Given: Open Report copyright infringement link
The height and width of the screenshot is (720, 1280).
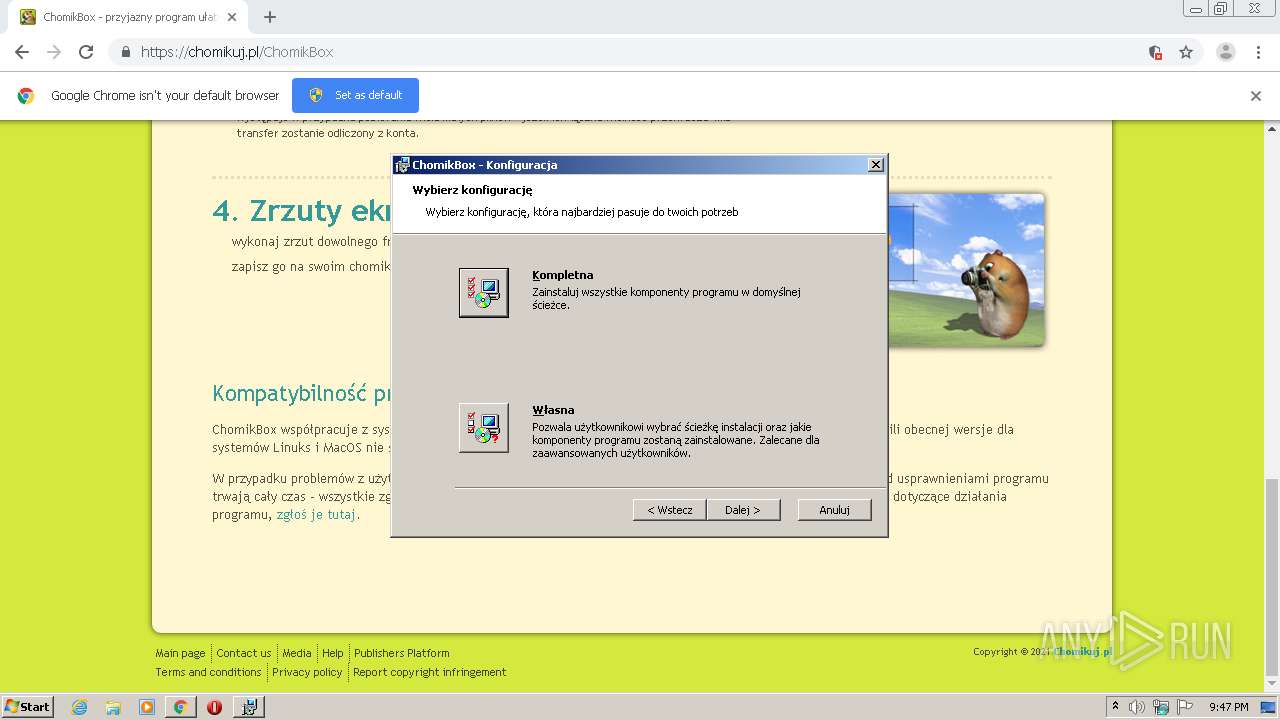Looking at the screenshot, I should coord(430,672).
